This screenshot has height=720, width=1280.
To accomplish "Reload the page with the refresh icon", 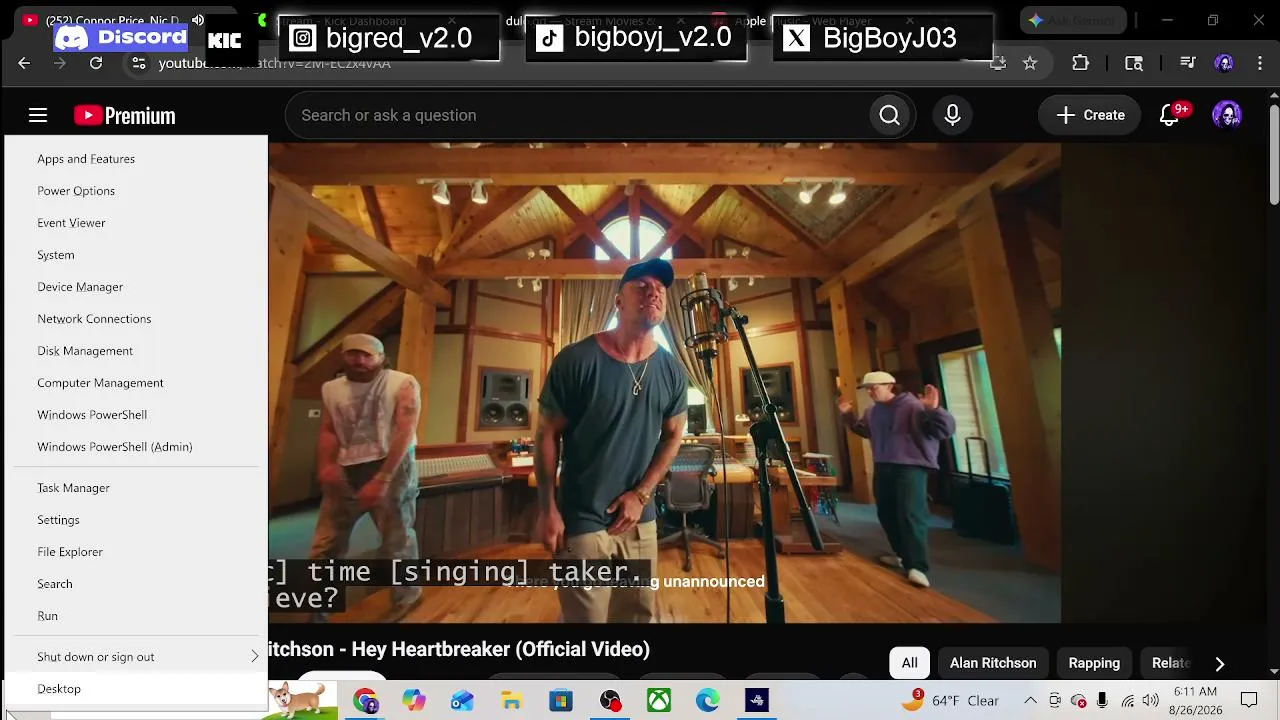I will pos(96,63).
